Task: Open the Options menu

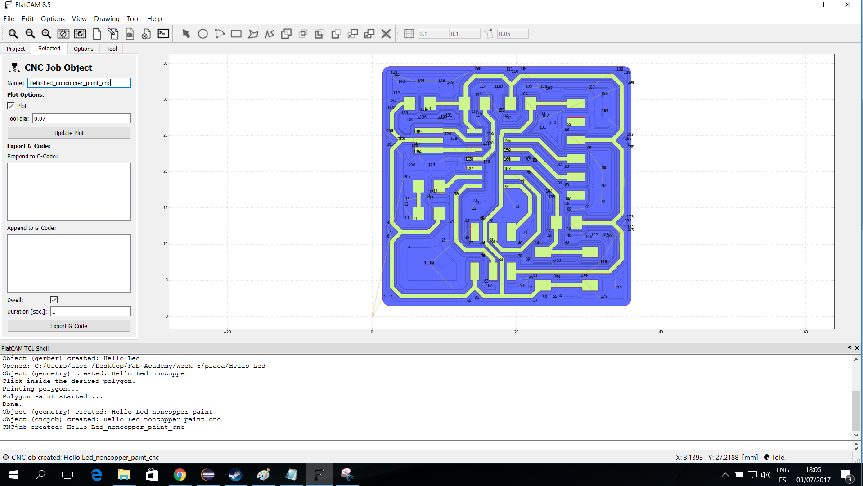Action: click(52, 19)
